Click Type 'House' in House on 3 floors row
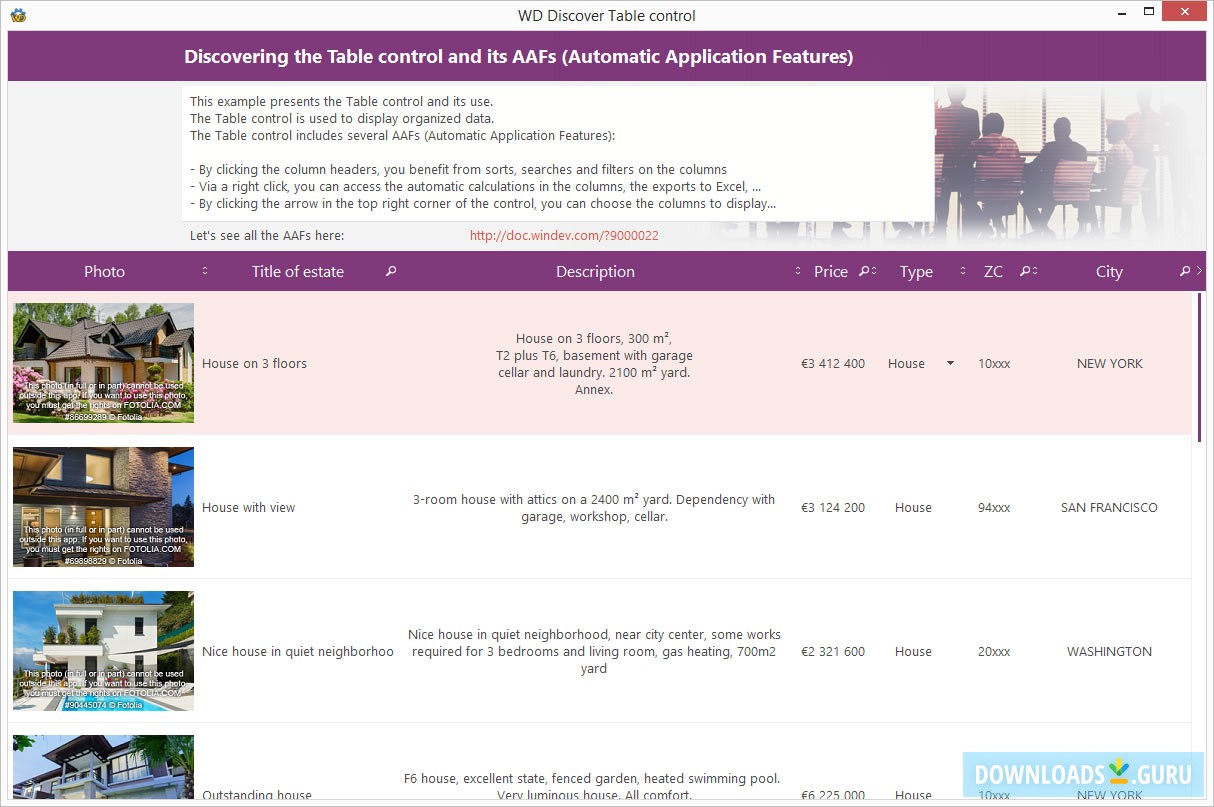 [x=906, y=363]
